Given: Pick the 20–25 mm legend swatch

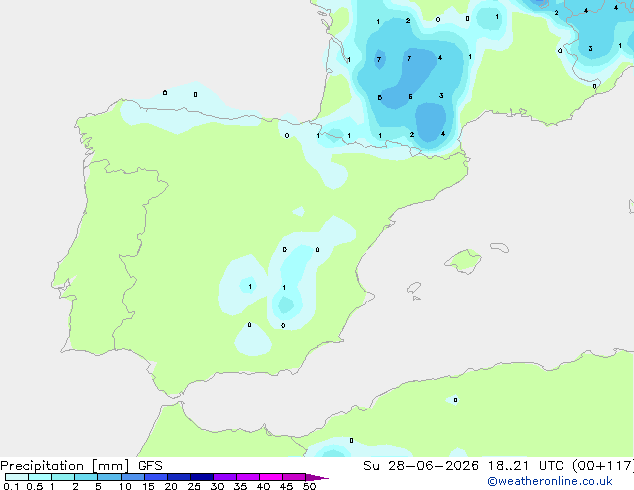Looking at the screenshot, I should (178, 477).
